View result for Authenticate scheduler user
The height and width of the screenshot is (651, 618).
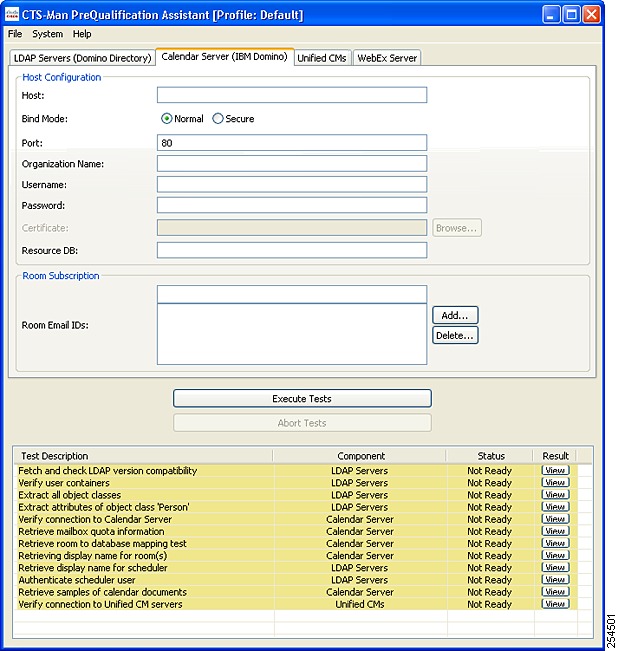tap(555, 580)
